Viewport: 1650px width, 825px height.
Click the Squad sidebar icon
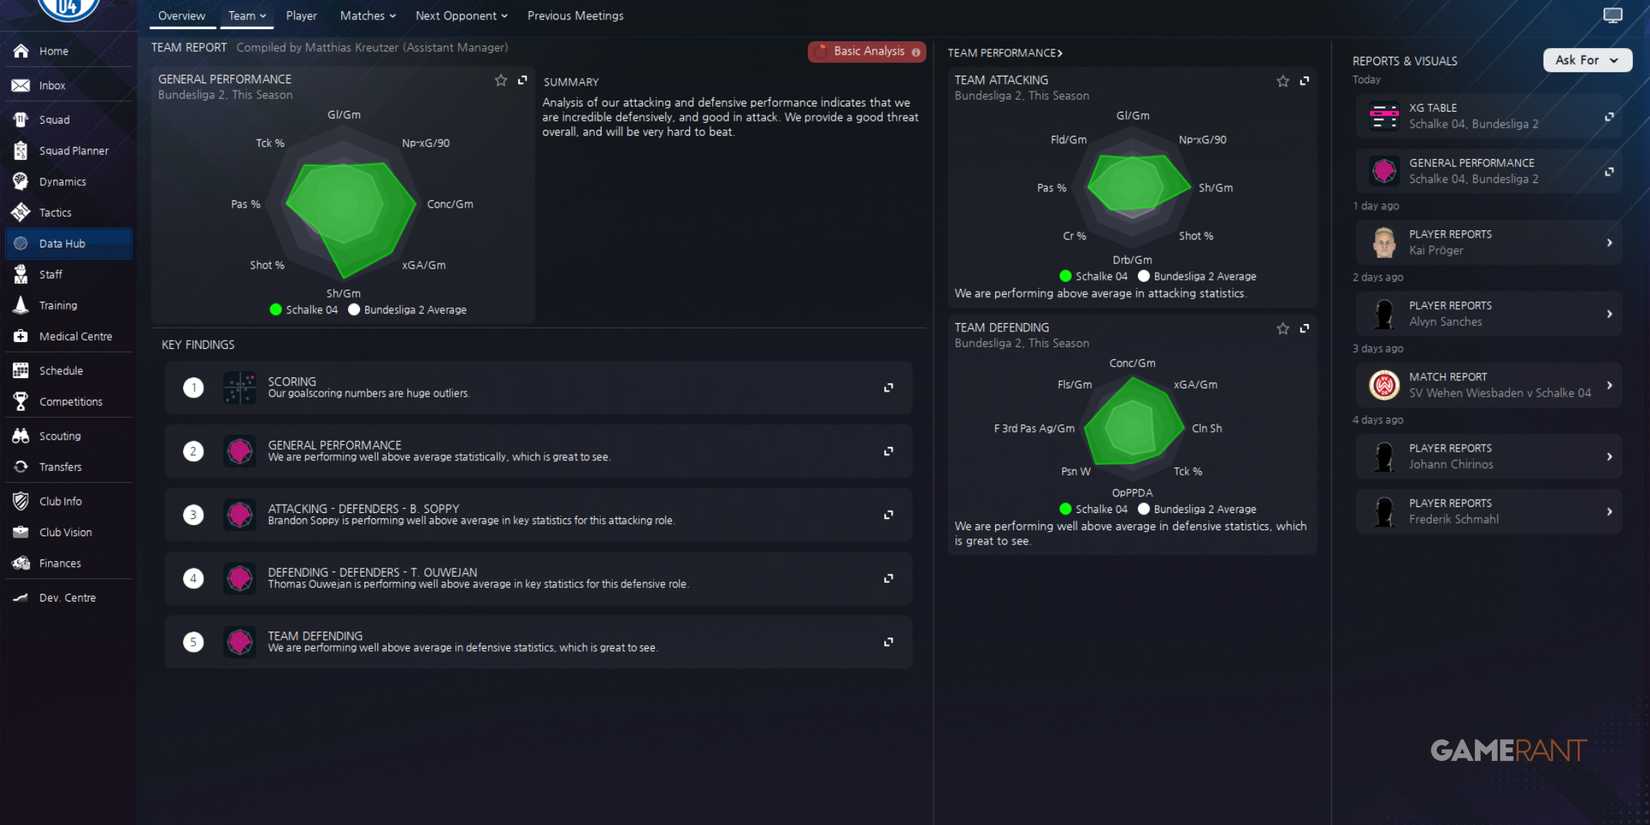point(21,120)
